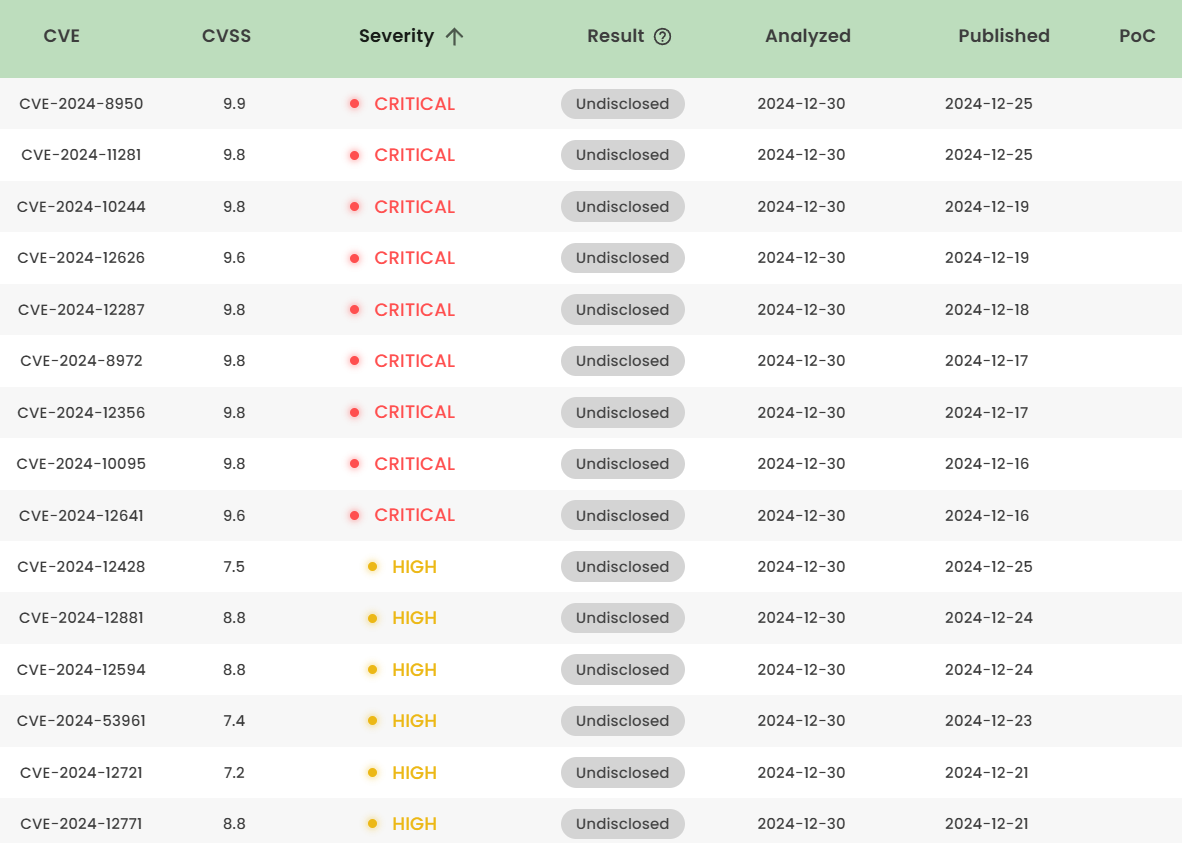Screen dimensions: 1182x843
Task: Open CVE-2024-8950 entry
Action: click(81, 104)
